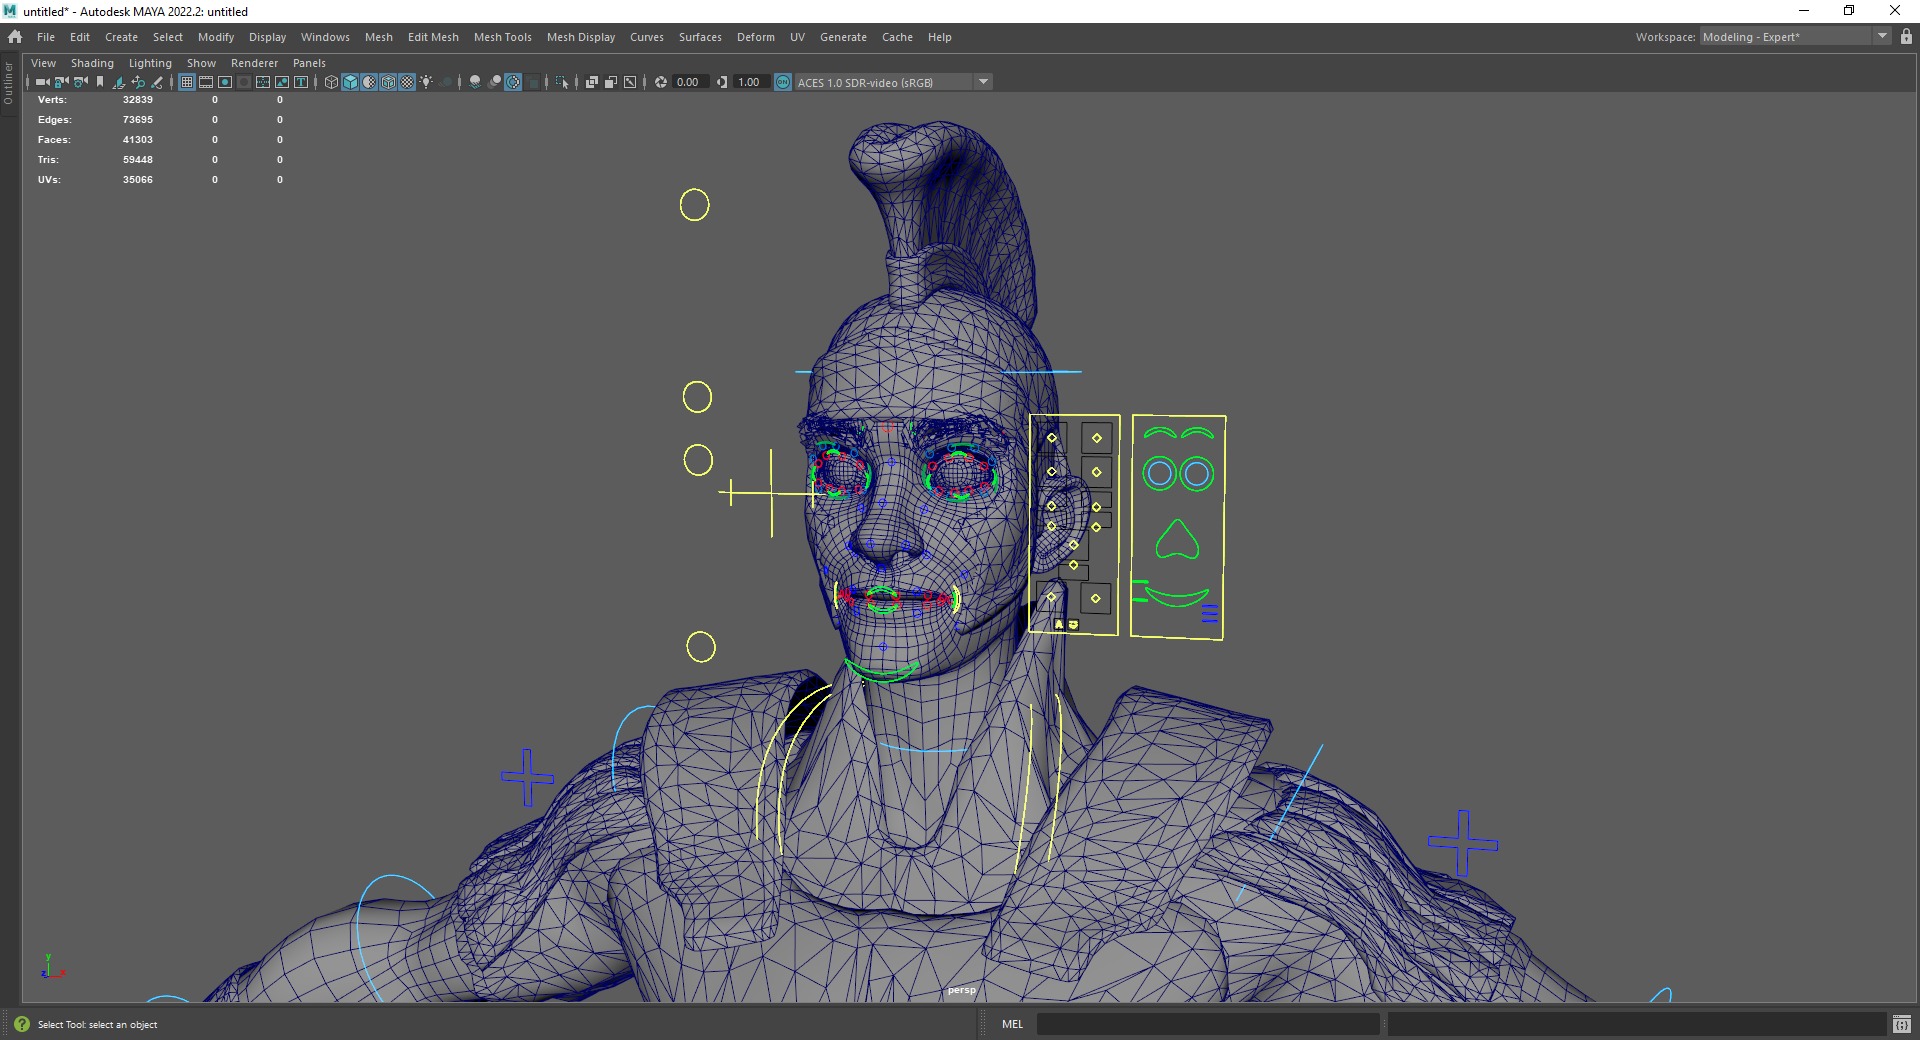The height and width of the screenshot is (1040, 1920).
Task: Toggle the Image Plane icon
Action: [119, 82]
